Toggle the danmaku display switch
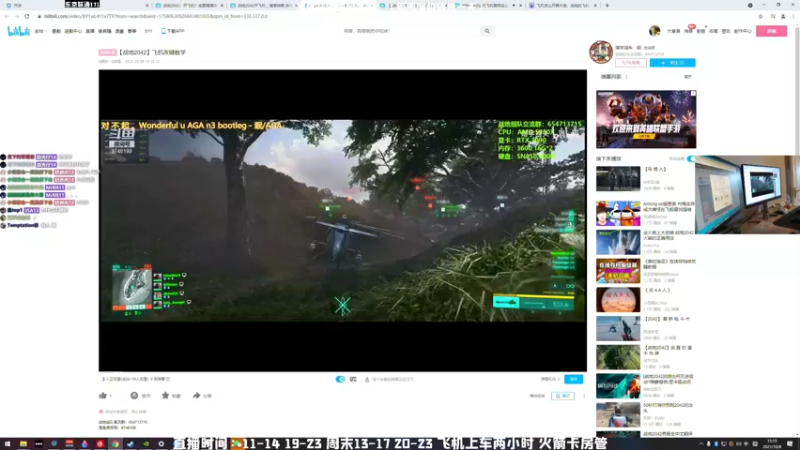800x450 pixels. tap(340, 379)
